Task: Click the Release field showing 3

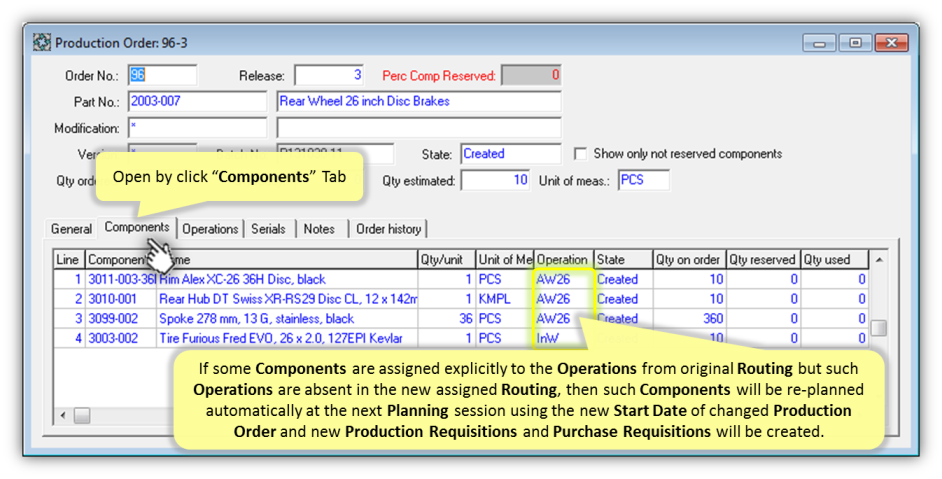Action: 329,75
